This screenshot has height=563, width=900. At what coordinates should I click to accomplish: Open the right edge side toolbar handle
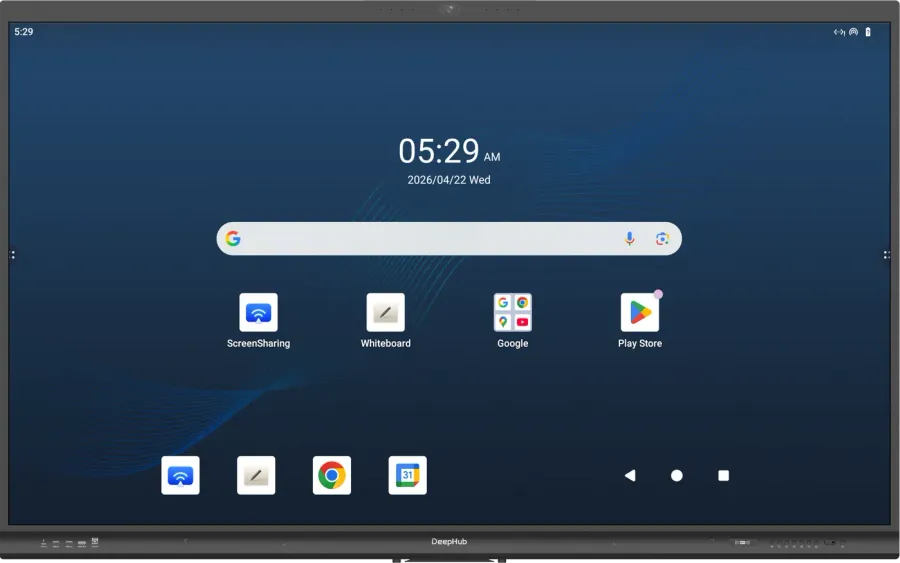click(x=886, y=254)
